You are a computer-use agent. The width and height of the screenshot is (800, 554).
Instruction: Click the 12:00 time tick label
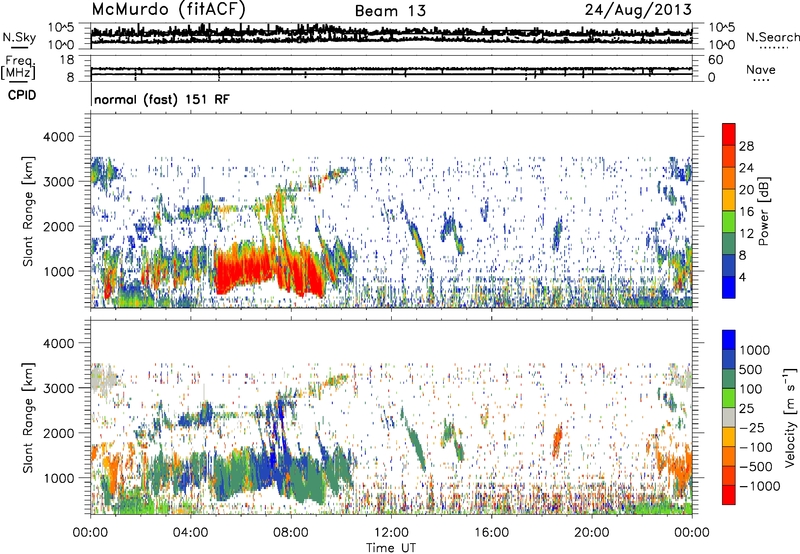point(391,533)
